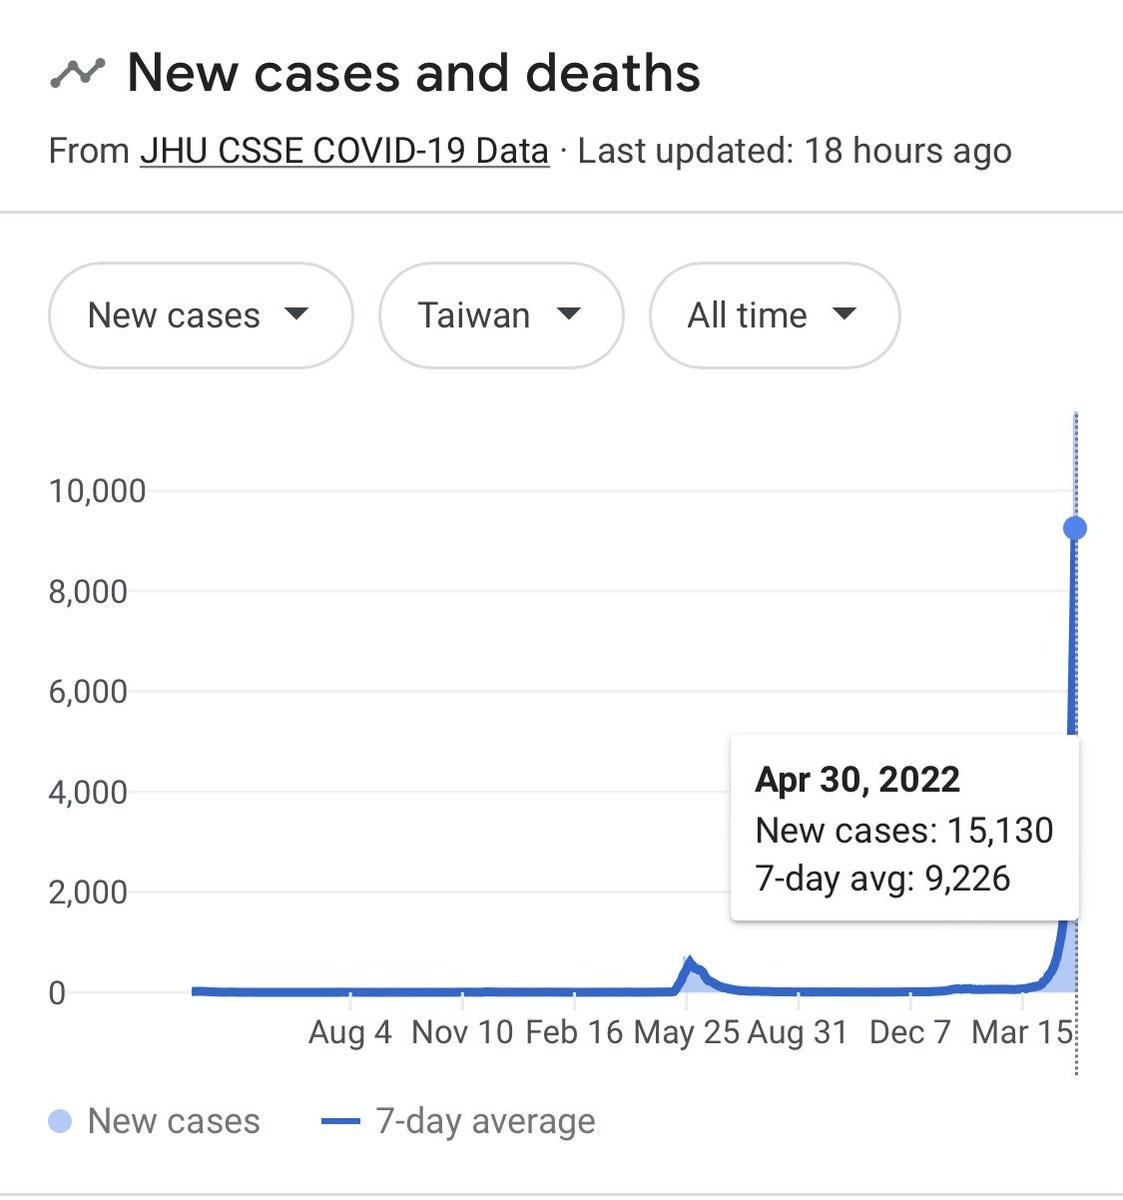
Task: Click the Aug 31 axis label
Action: (797, 1032)
